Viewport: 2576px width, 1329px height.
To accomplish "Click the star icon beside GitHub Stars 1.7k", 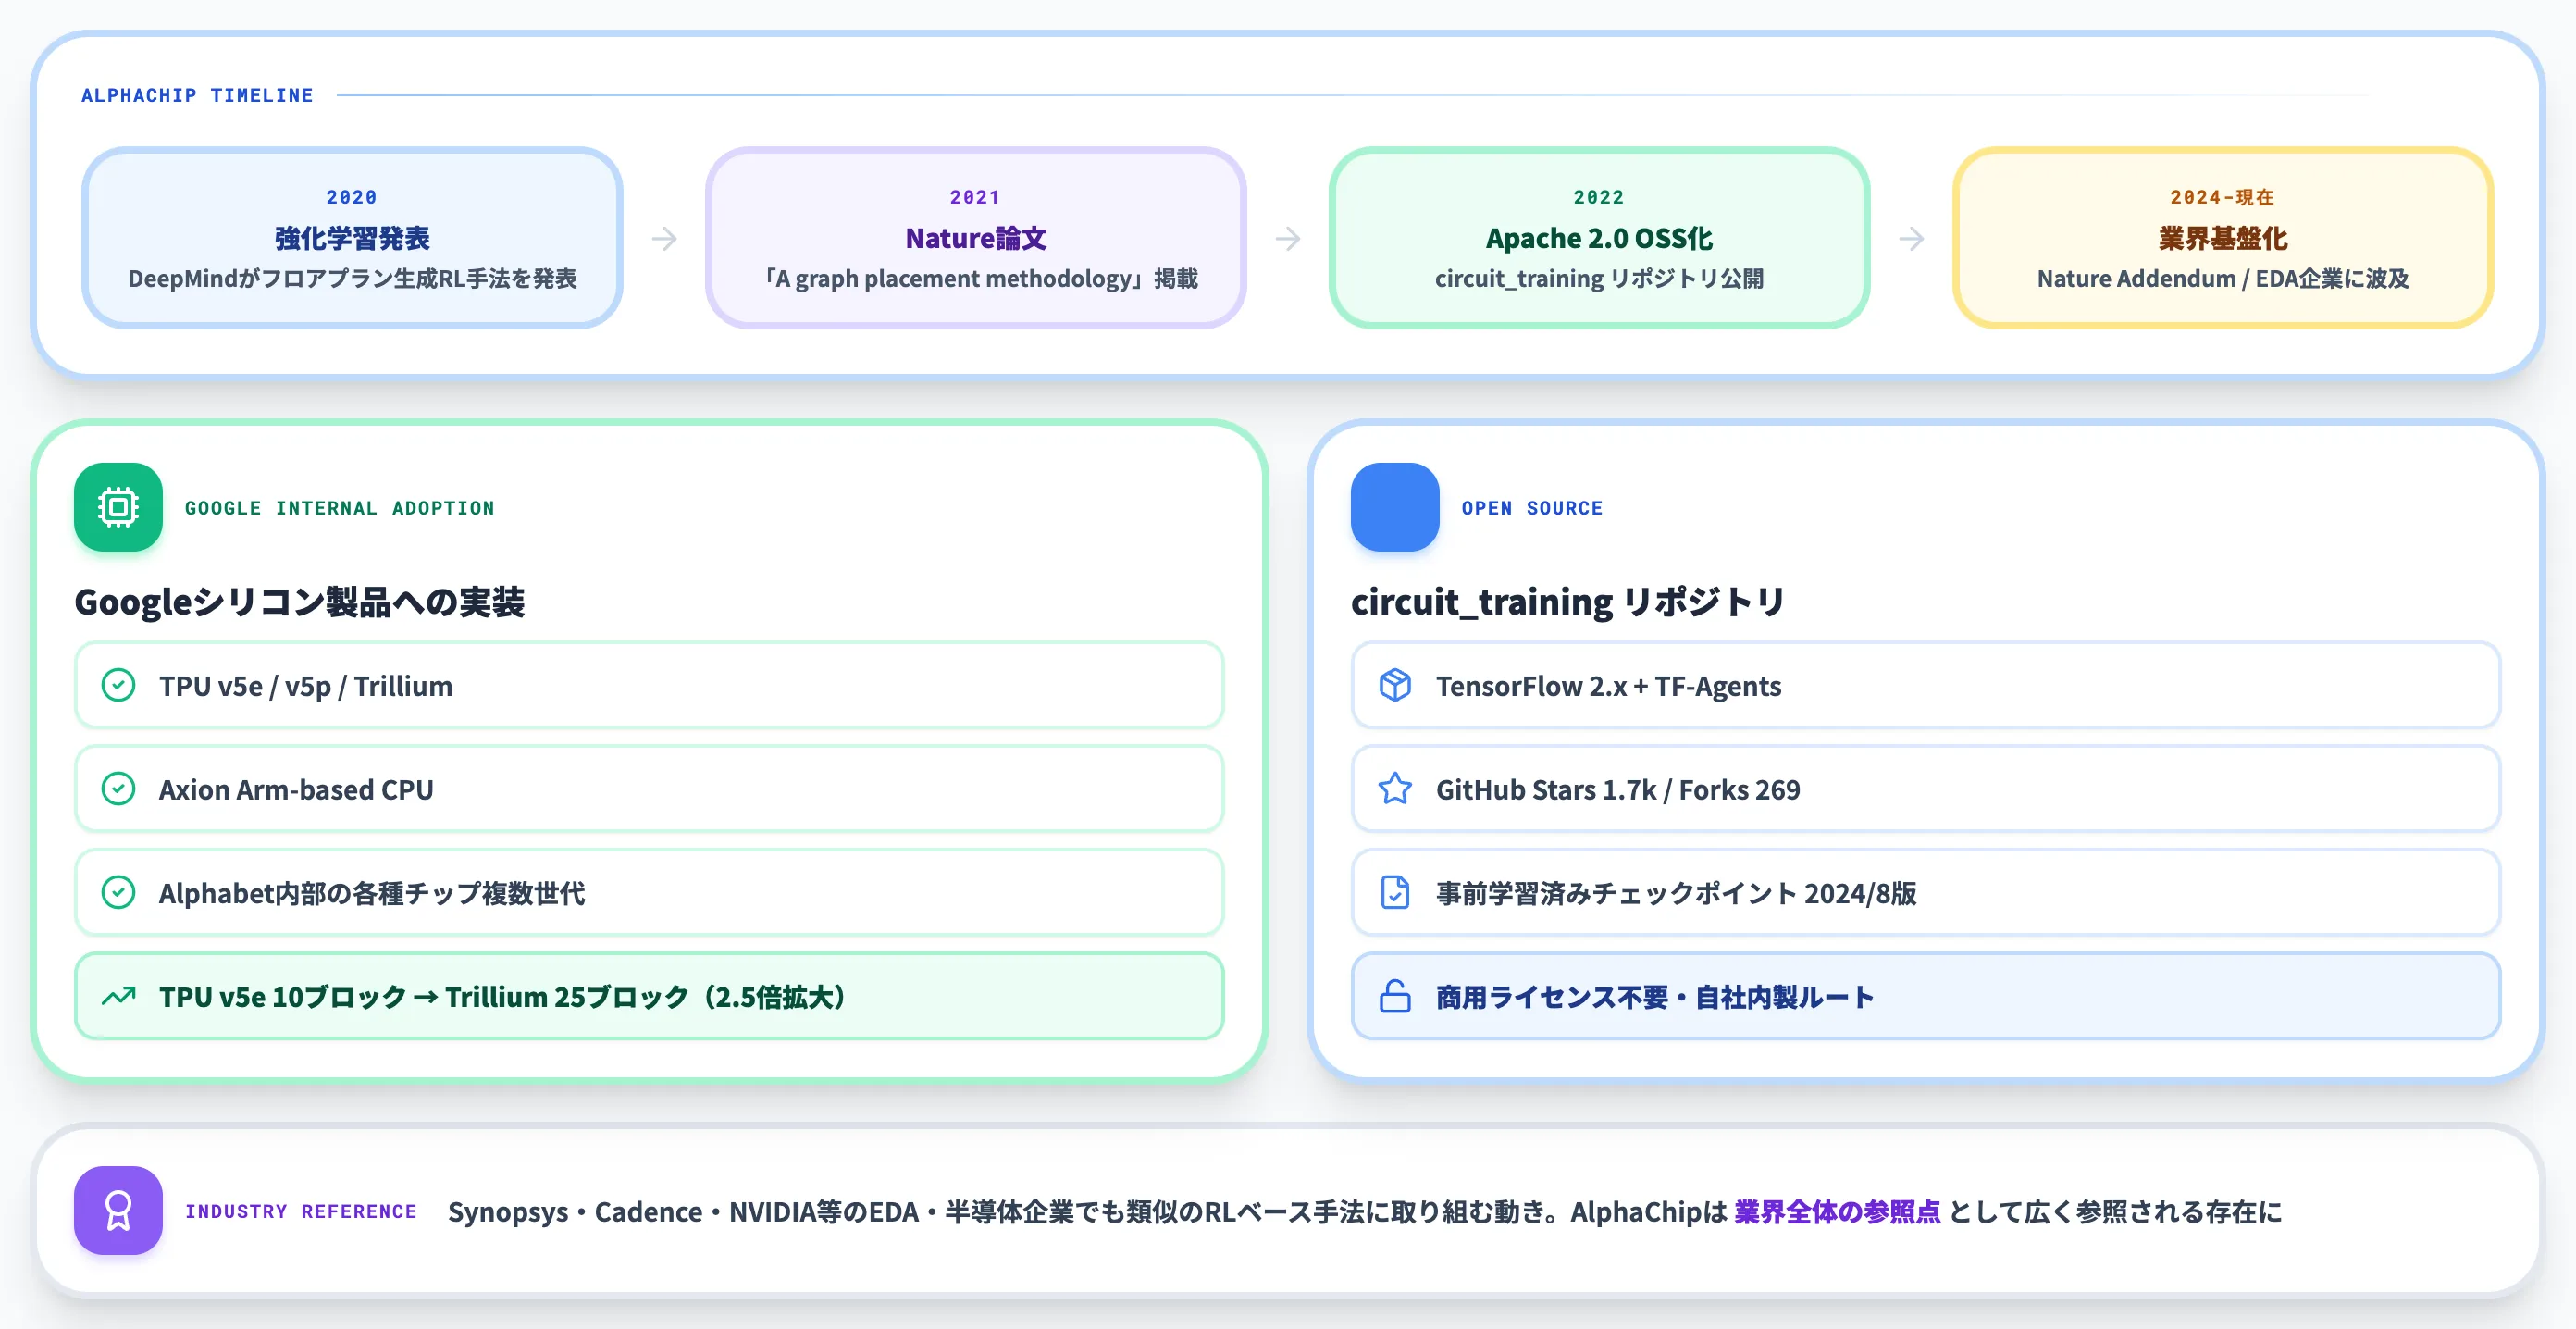I will point(1395,789).
